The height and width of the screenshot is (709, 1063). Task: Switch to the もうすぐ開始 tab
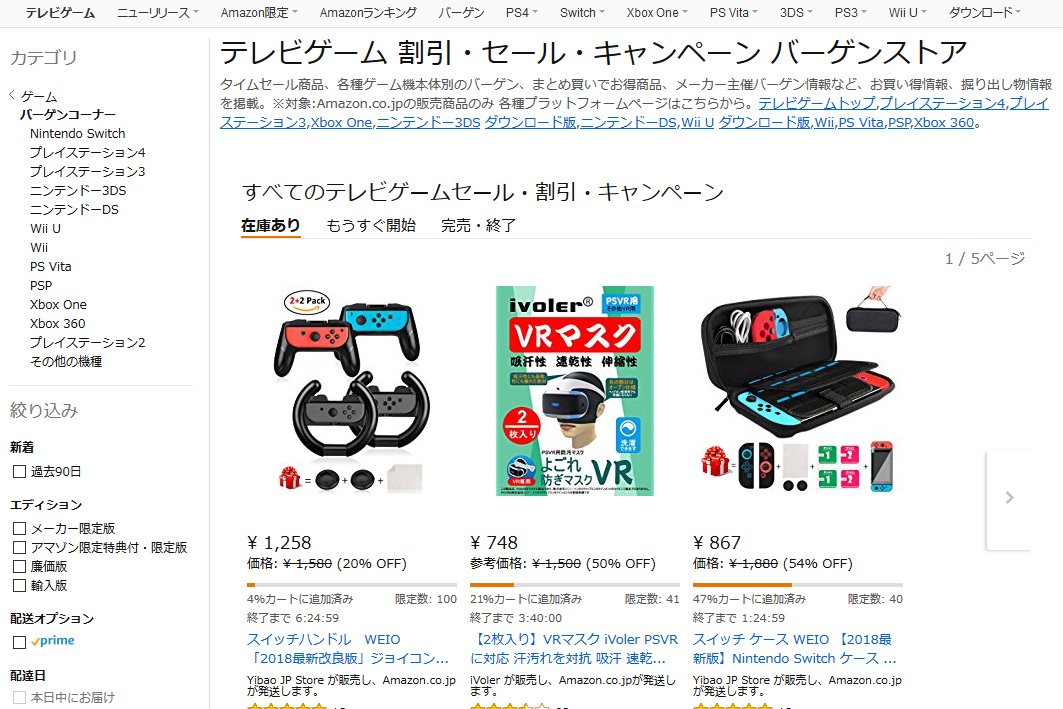click(x=371, y=225)
